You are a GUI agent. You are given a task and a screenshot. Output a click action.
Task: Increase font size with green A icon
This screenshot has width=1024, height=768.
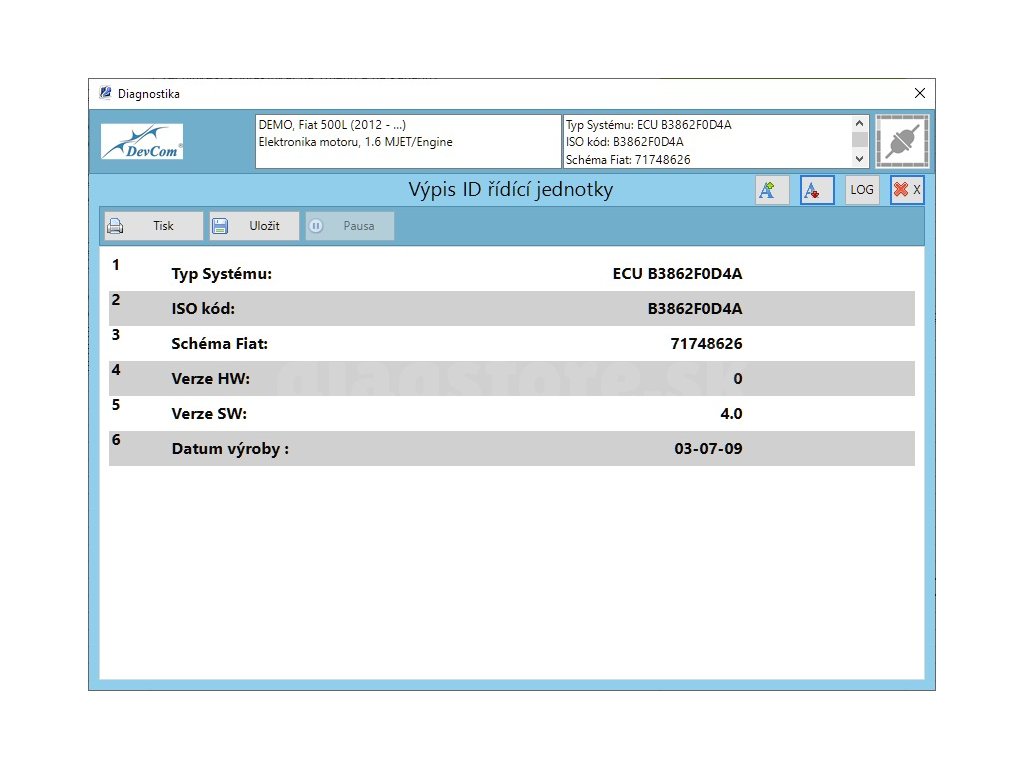coord(772,190)
